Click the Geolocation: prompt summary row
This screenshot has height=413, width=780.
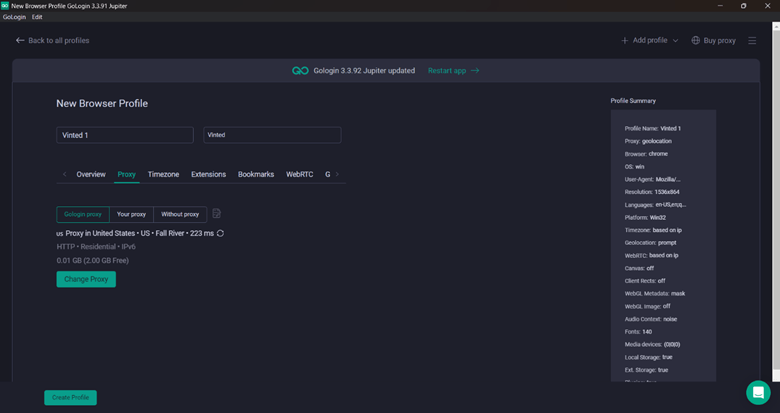tap(651, 243)
